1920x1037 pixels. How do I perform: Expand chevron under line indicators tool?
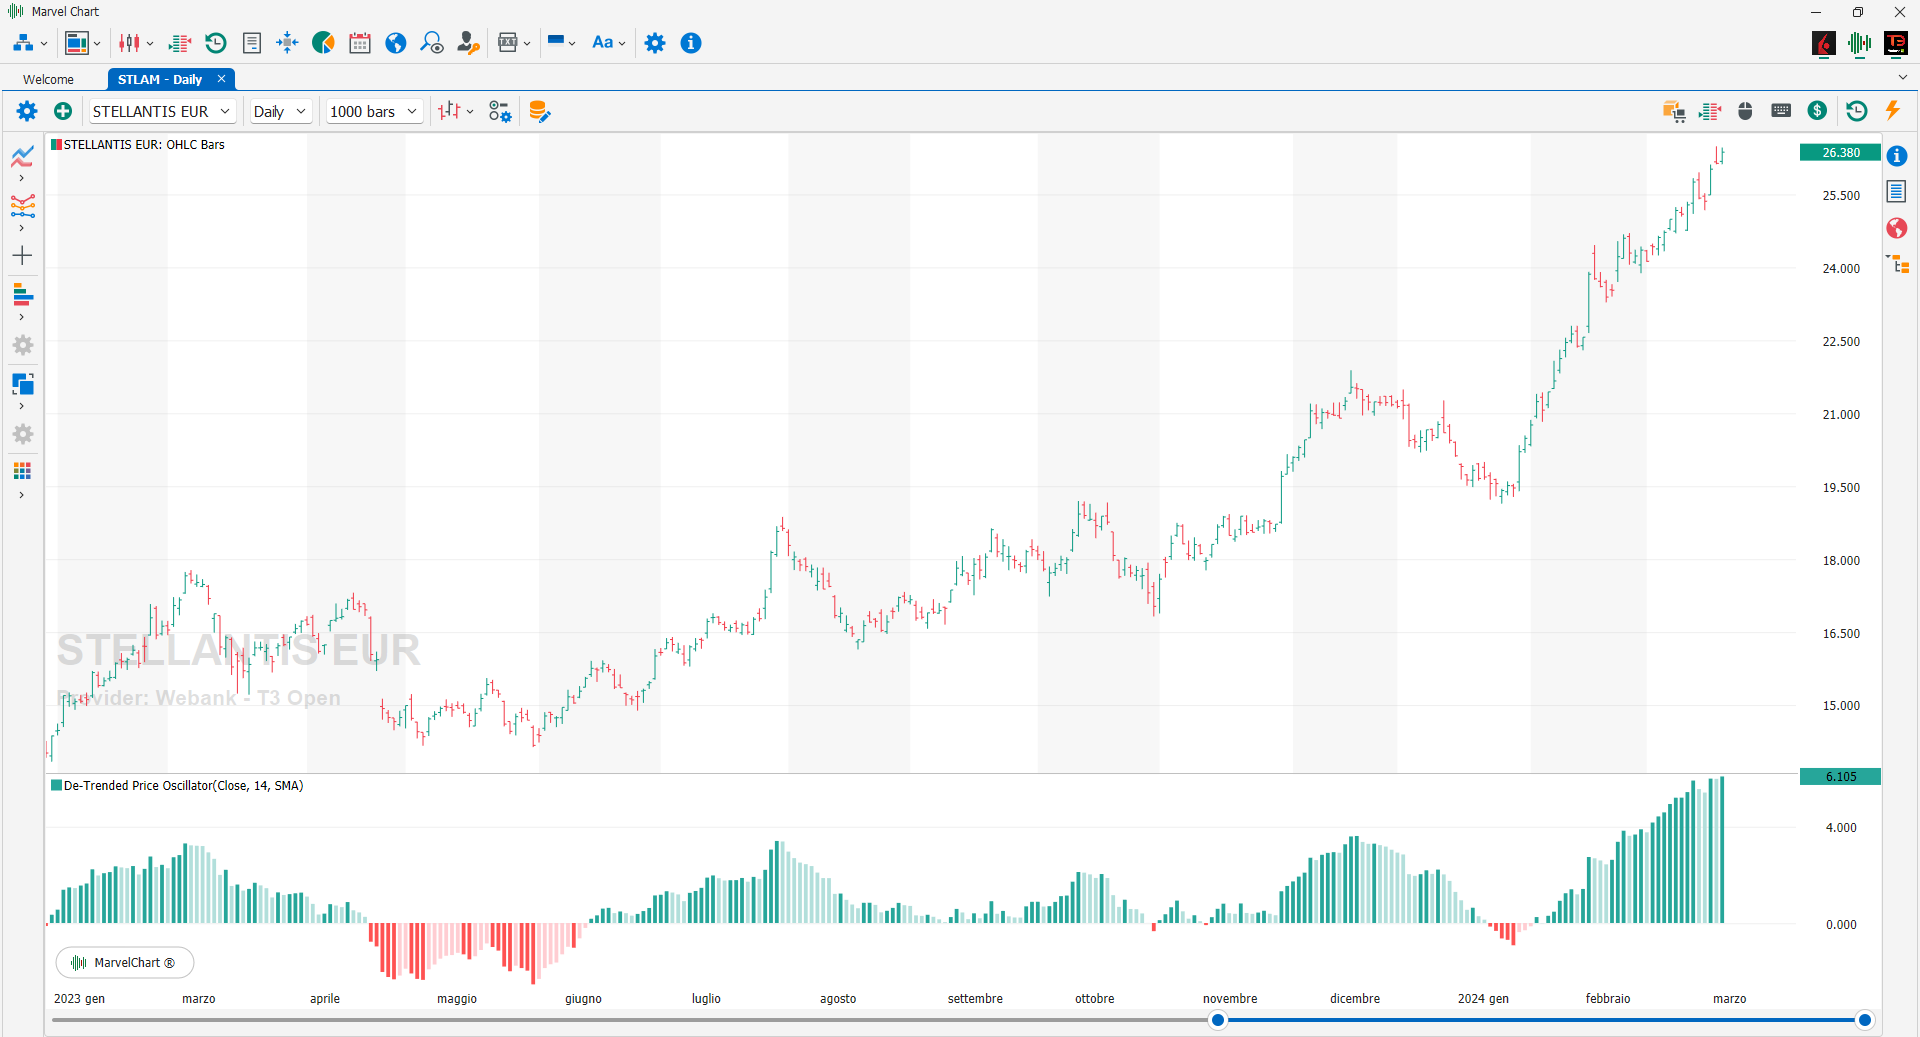[x=21, y=179]
